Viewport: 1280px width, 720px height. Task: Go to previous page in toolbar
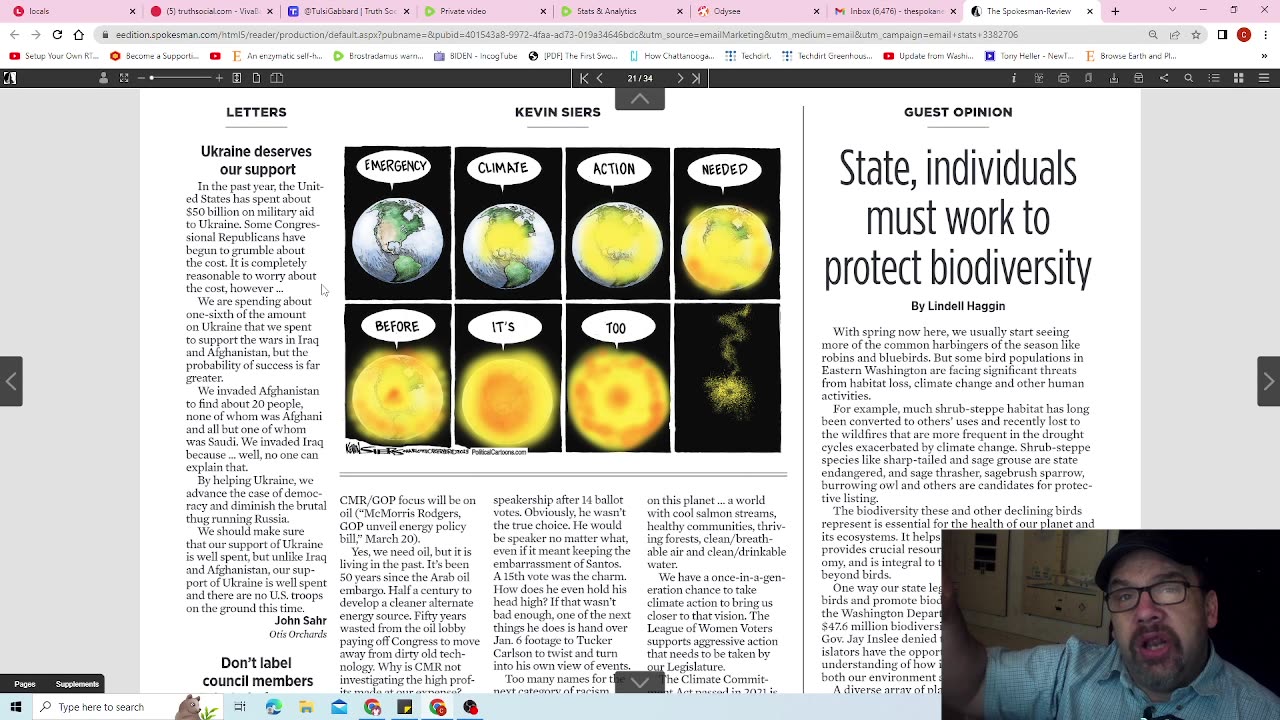[x=600, y=78]
